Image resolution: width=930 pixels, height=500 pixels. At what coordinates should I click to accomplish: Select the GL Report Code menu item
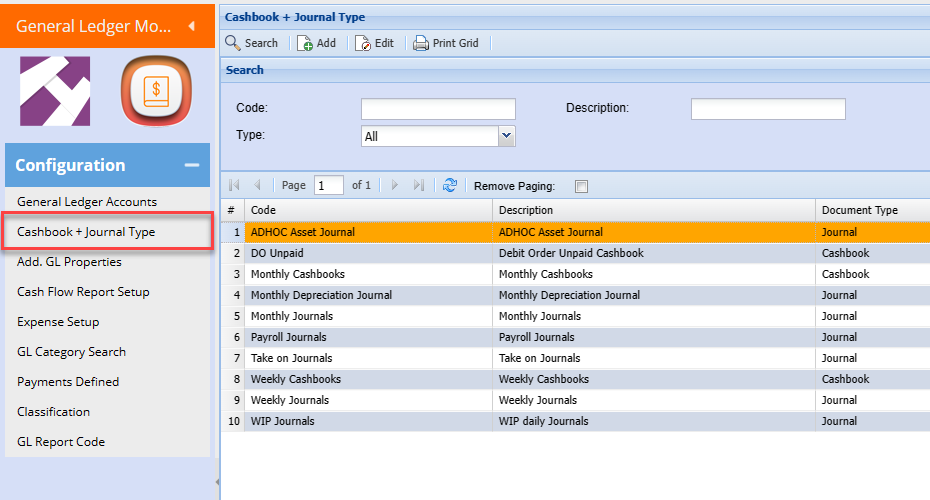pyautogui.click(x=61, y=442)
